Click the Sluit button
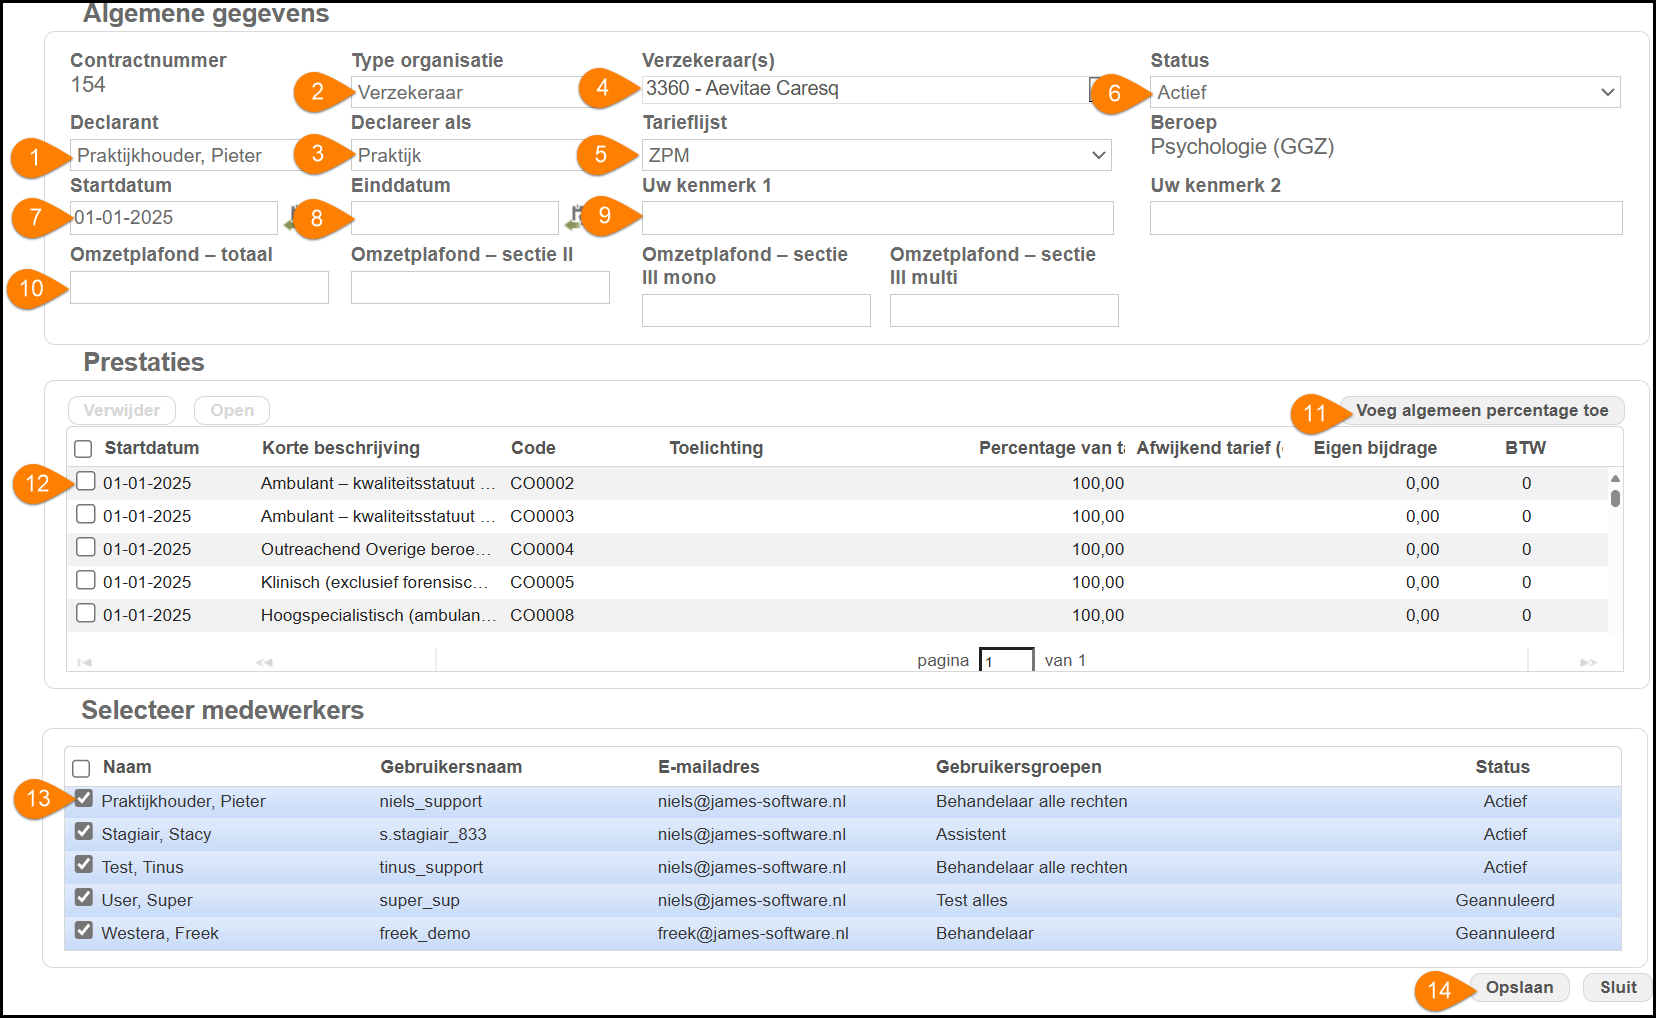 click(x=1617, y=987)
